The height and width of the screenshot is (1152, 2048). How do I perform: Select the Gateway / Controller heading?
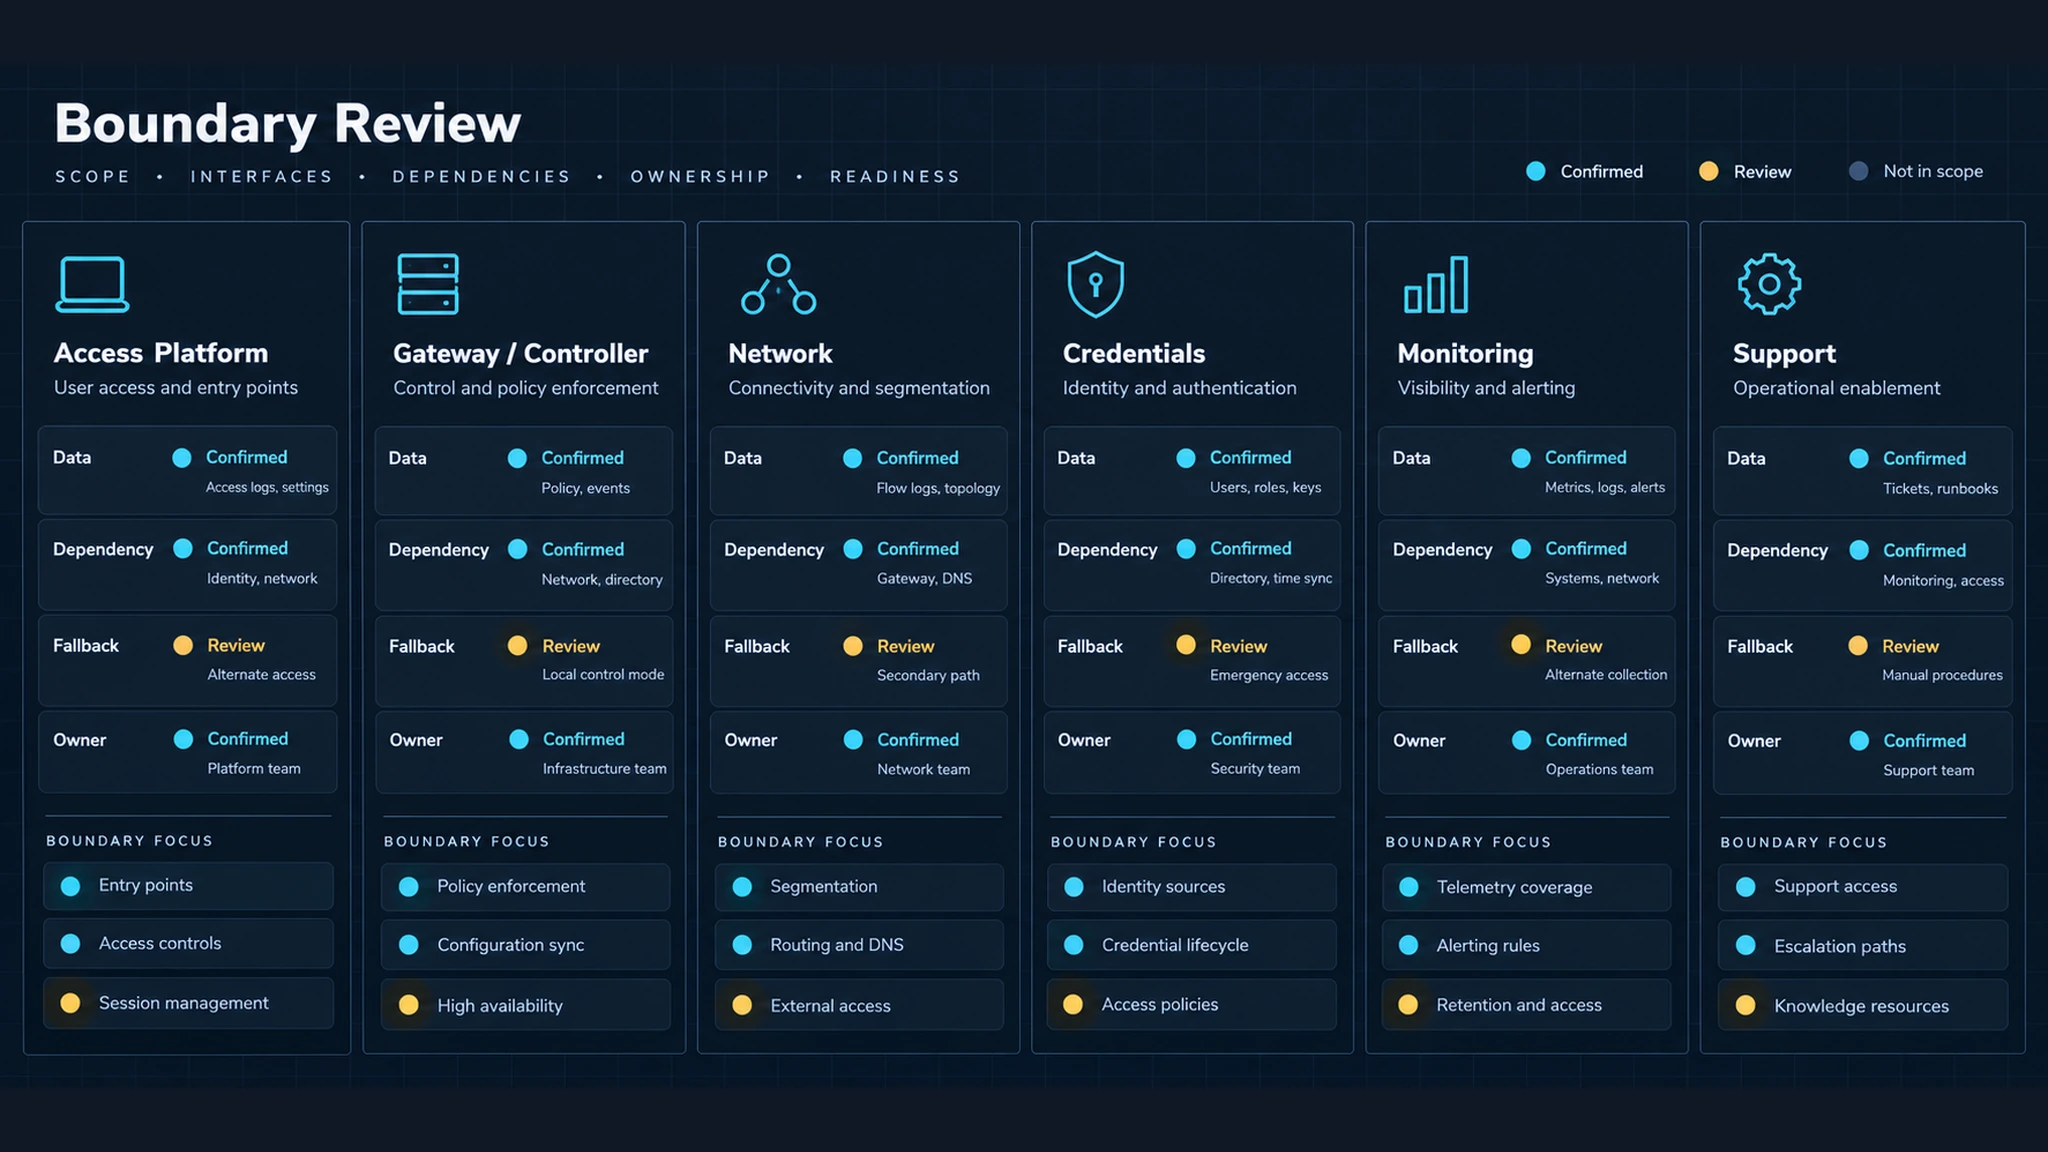point(520,354)
